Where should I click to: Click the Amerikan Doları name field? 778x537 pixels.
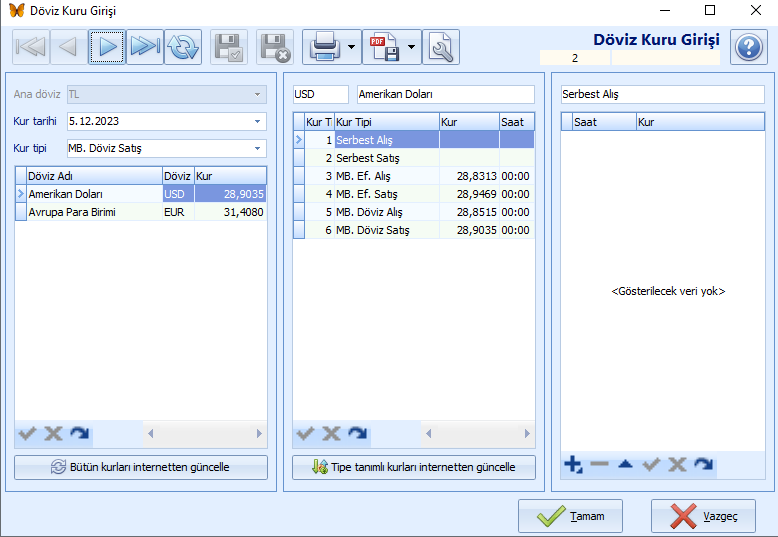(446, 94)
